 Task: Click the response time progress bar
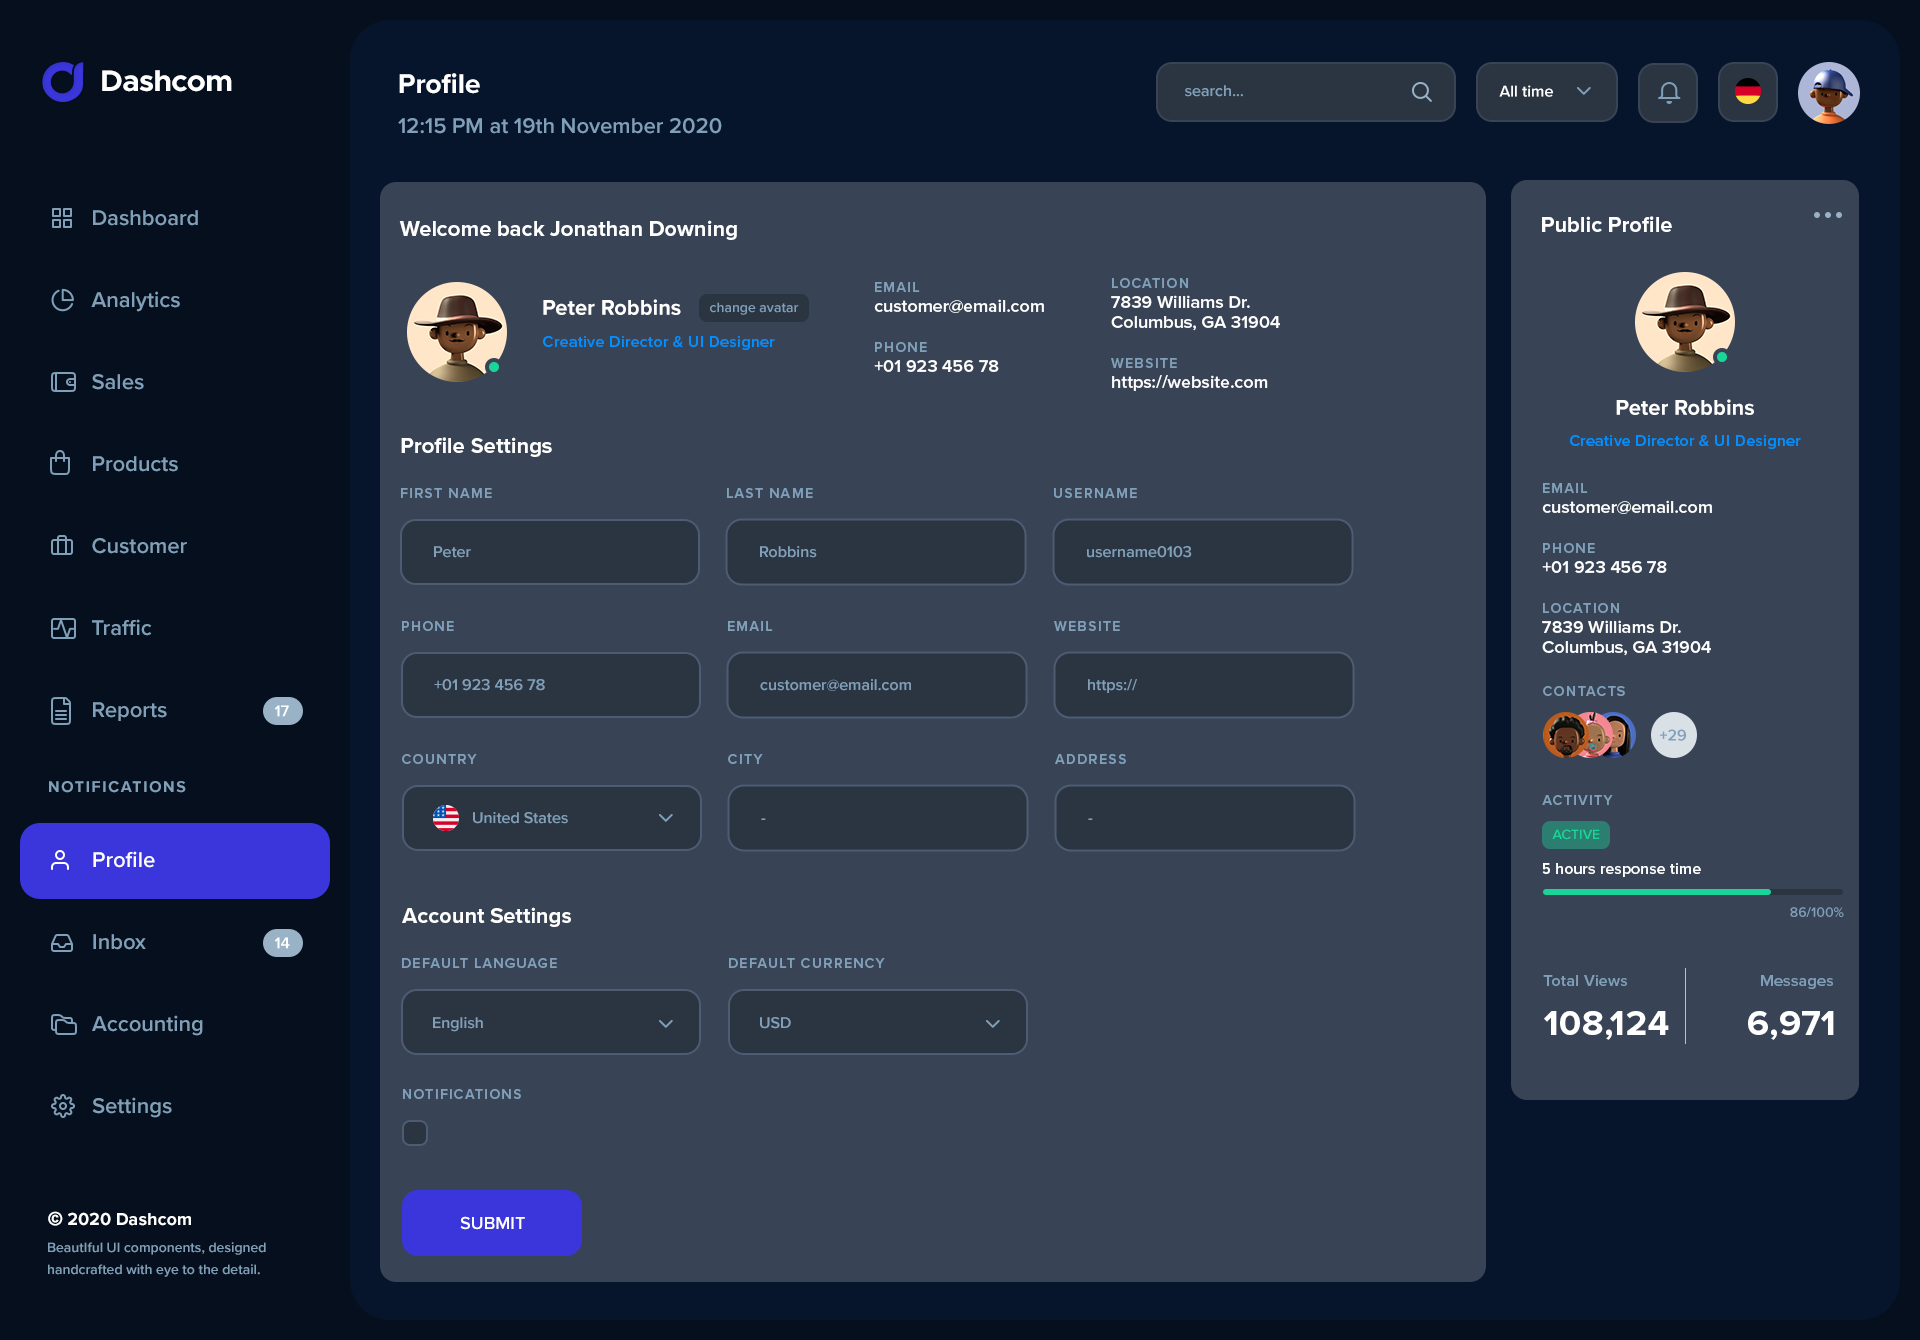coord(1691,891)
